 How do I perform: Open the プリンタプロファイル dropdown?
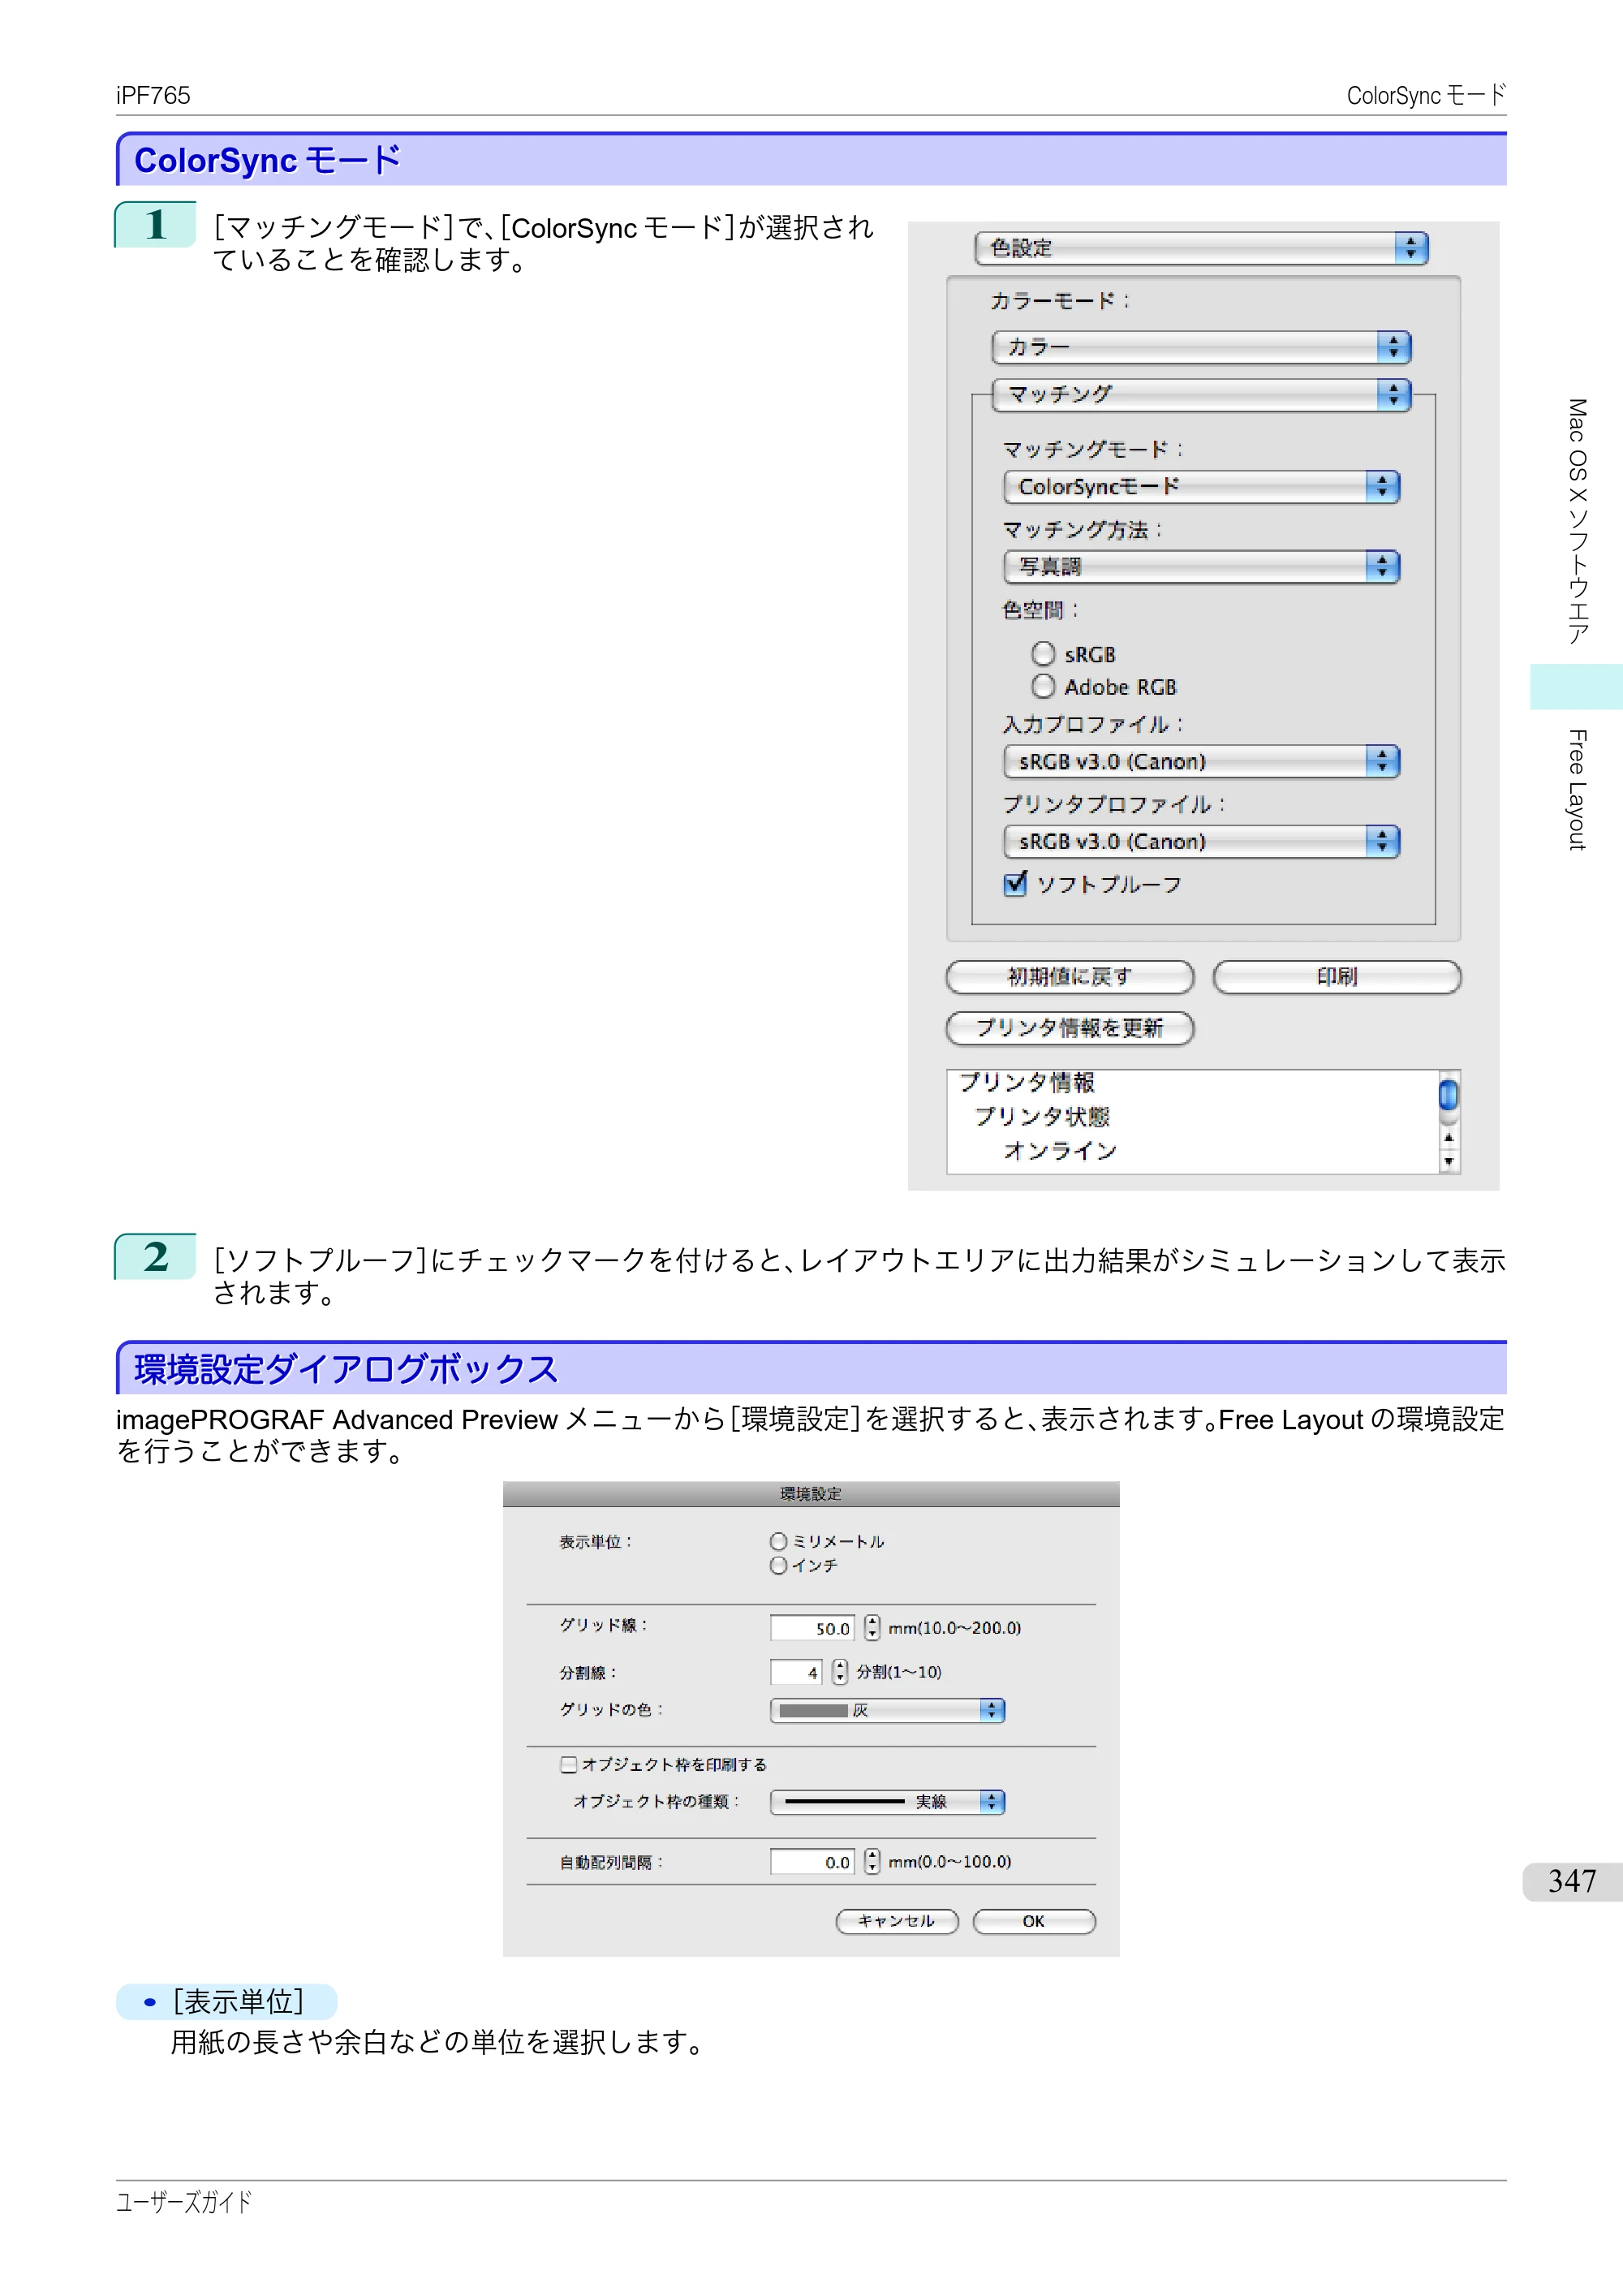1201,842
